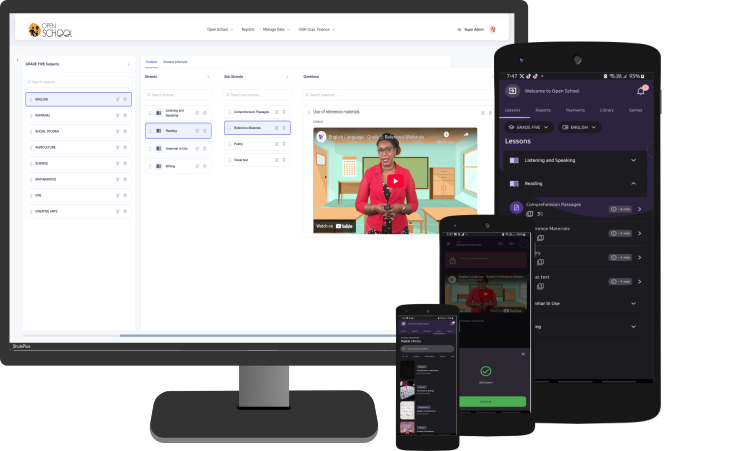
Task: Open the ENGLISH dropdown on the phone
Action: (579, 127)
